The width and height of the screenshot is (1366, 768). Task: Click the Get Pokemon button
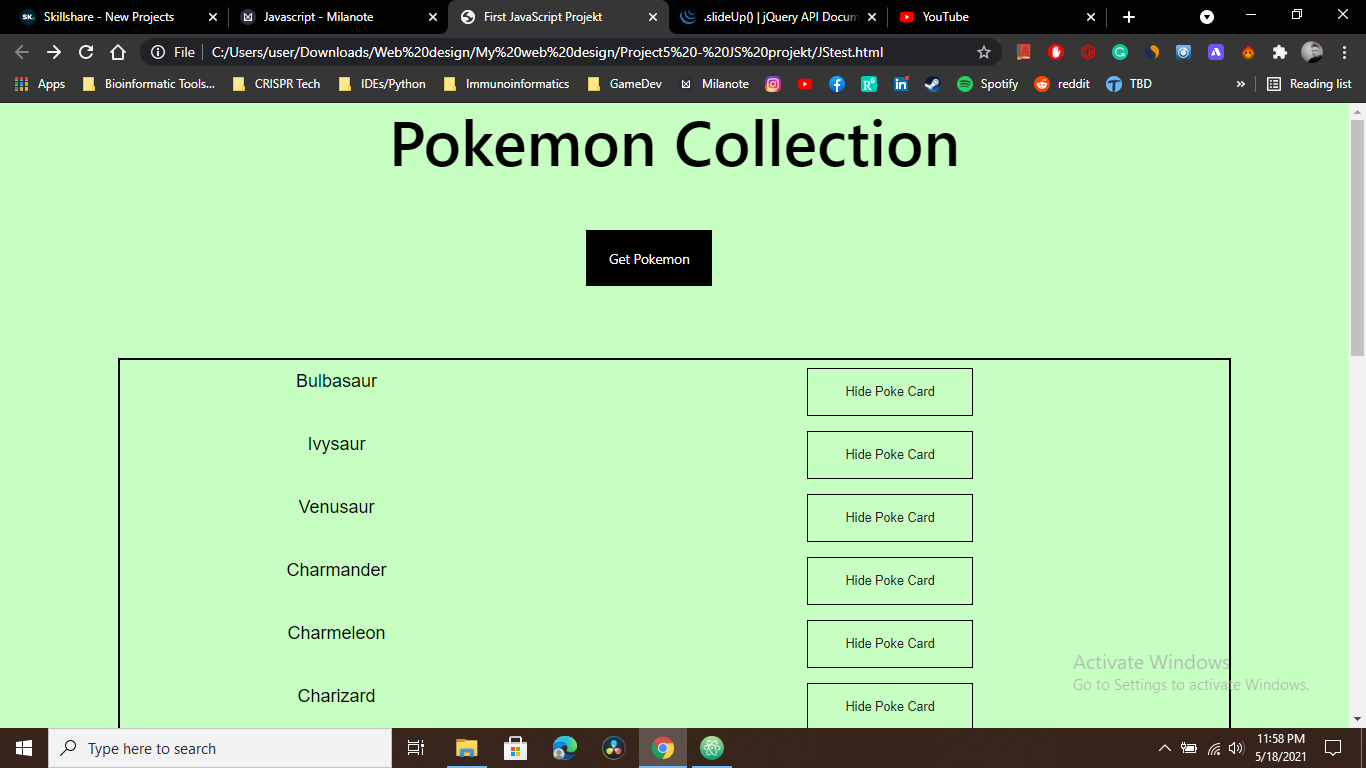(649, 258)
